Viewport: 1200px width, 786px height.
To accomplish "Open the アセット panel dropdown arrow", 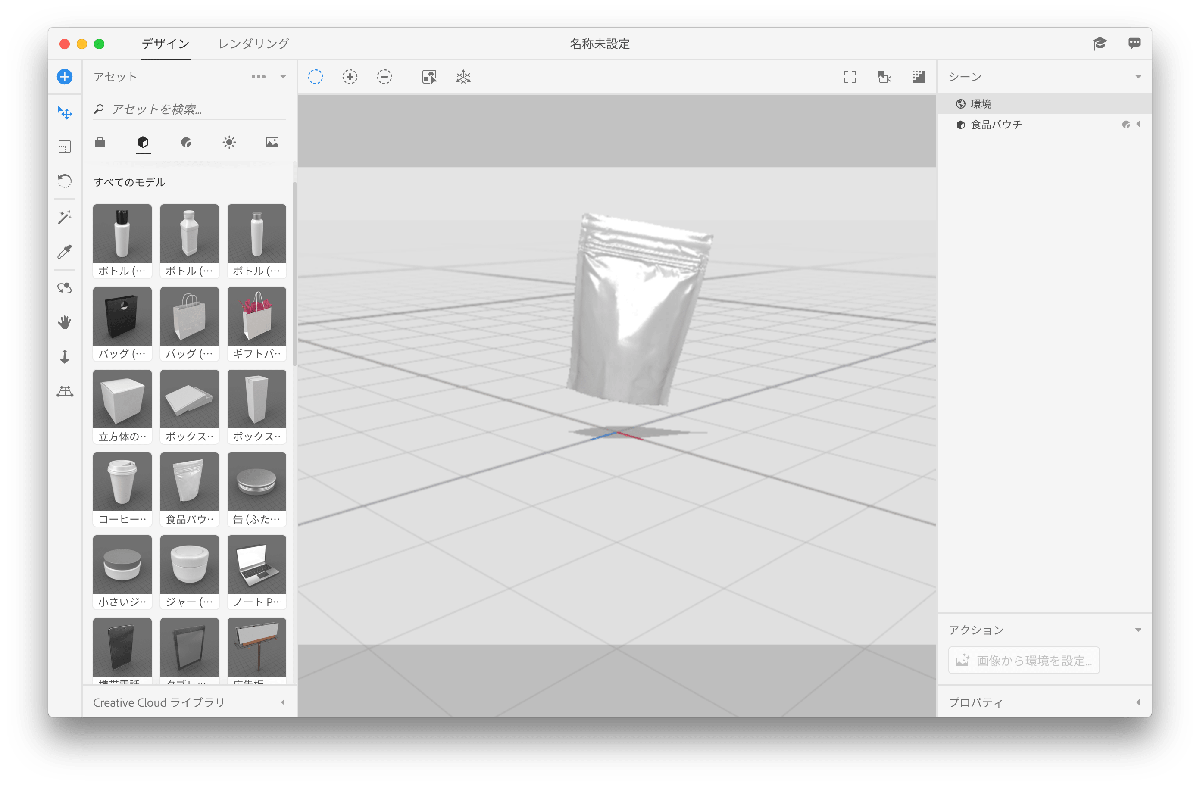I will click(283, 77).
